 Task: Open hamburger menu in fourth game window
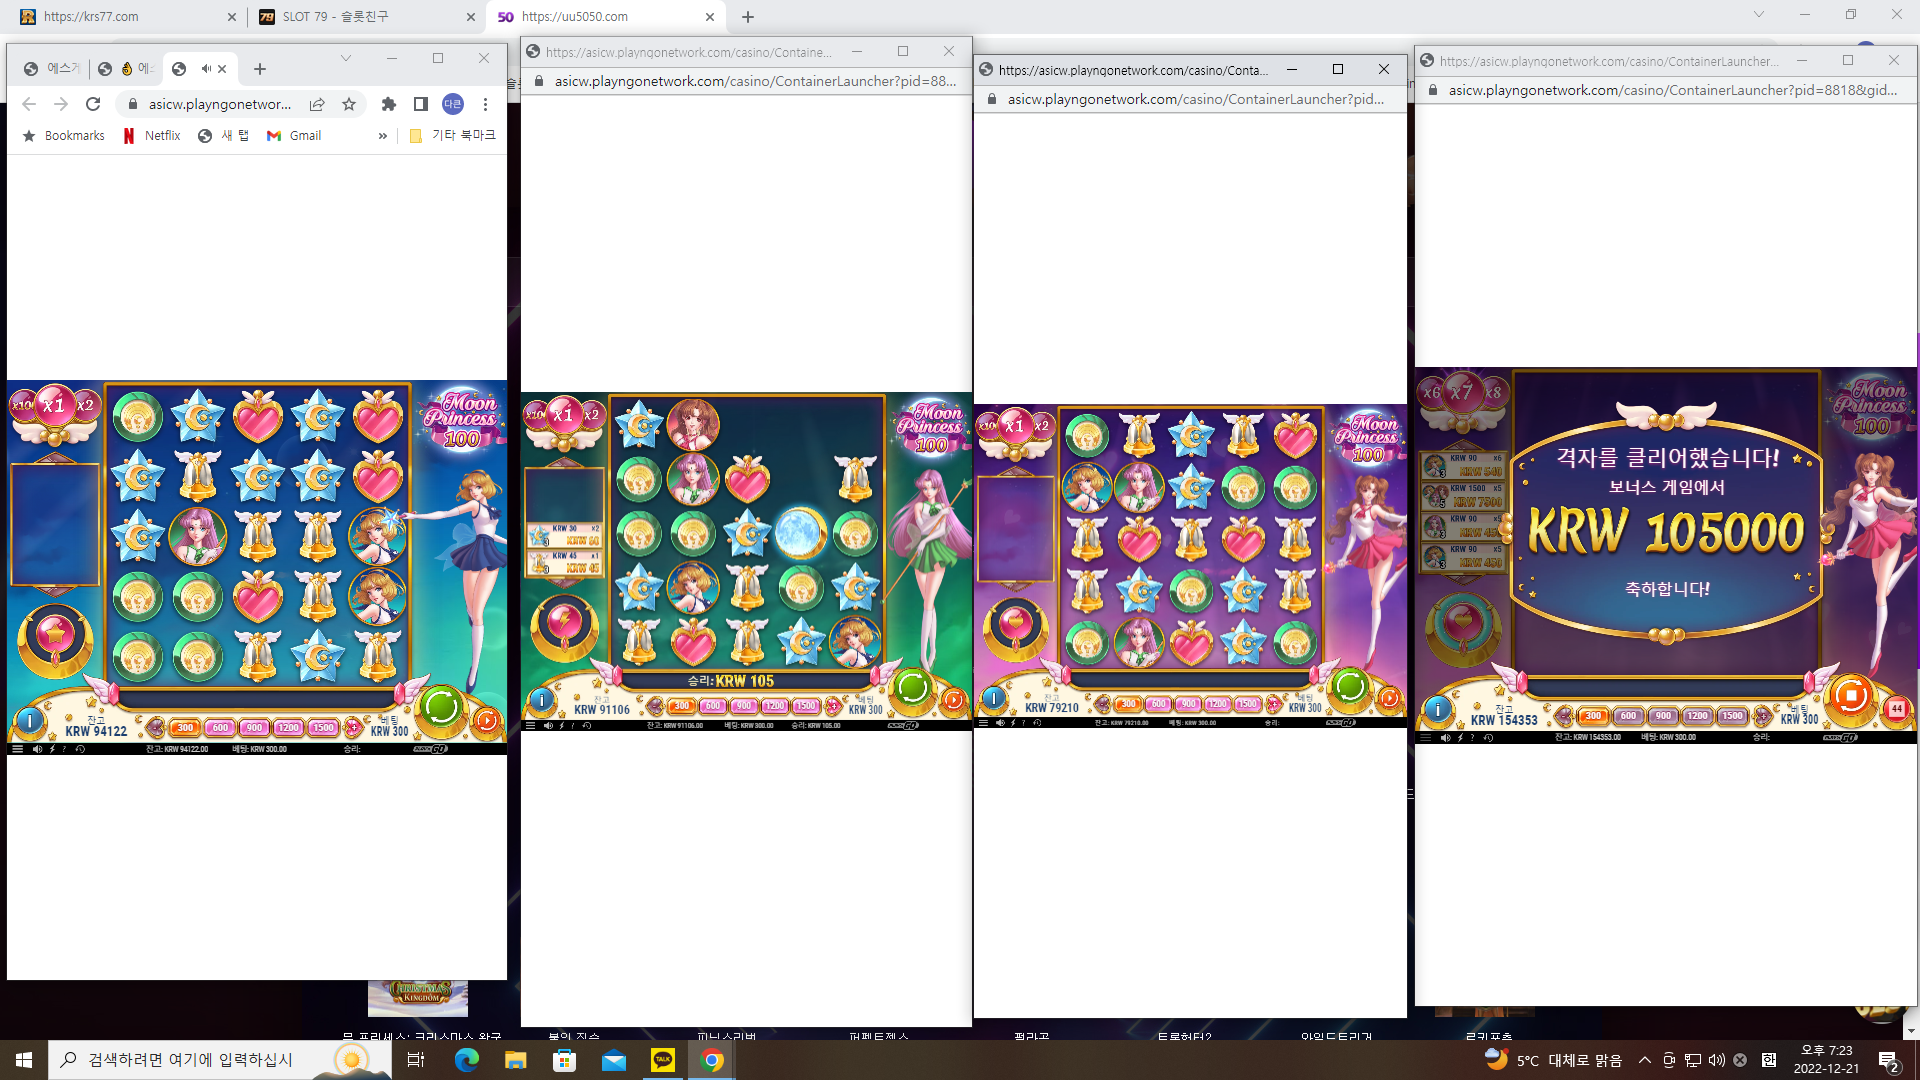(x=1425, y=738)
